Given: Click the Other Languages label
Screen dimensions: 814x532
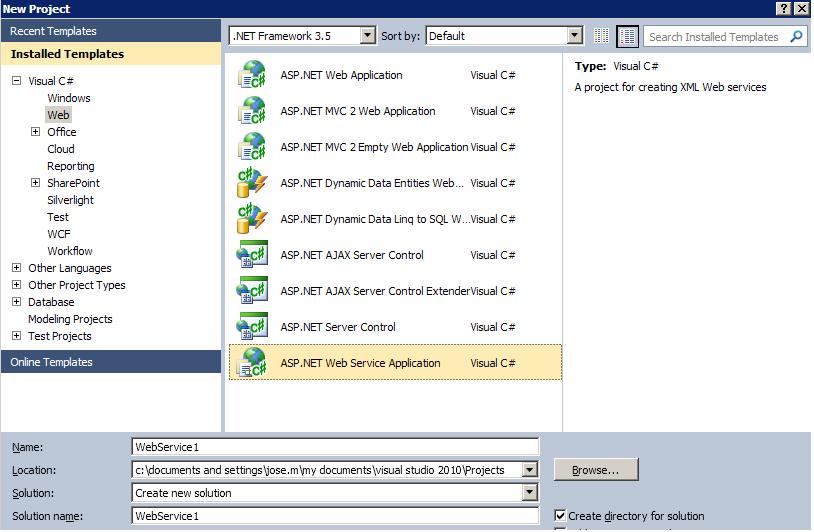Looking at the screenshot, I should pyautogui.click(x=70, y=268).
